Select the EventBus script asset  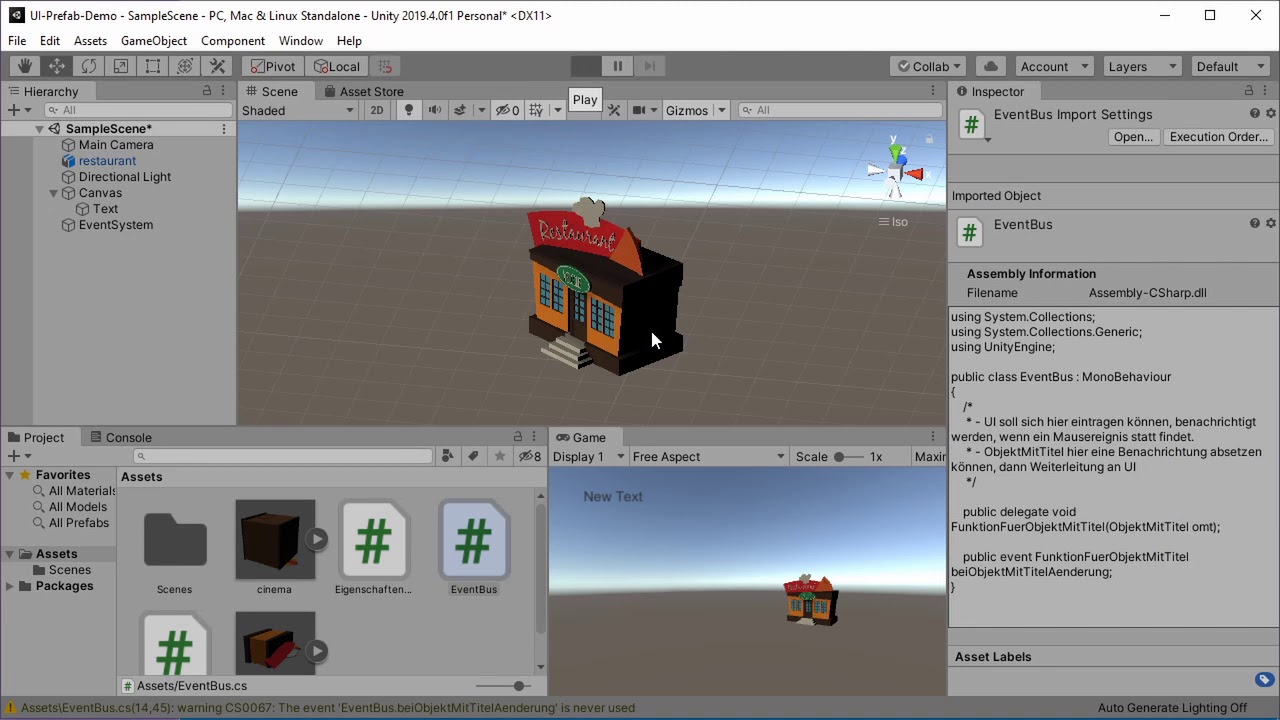474,548
